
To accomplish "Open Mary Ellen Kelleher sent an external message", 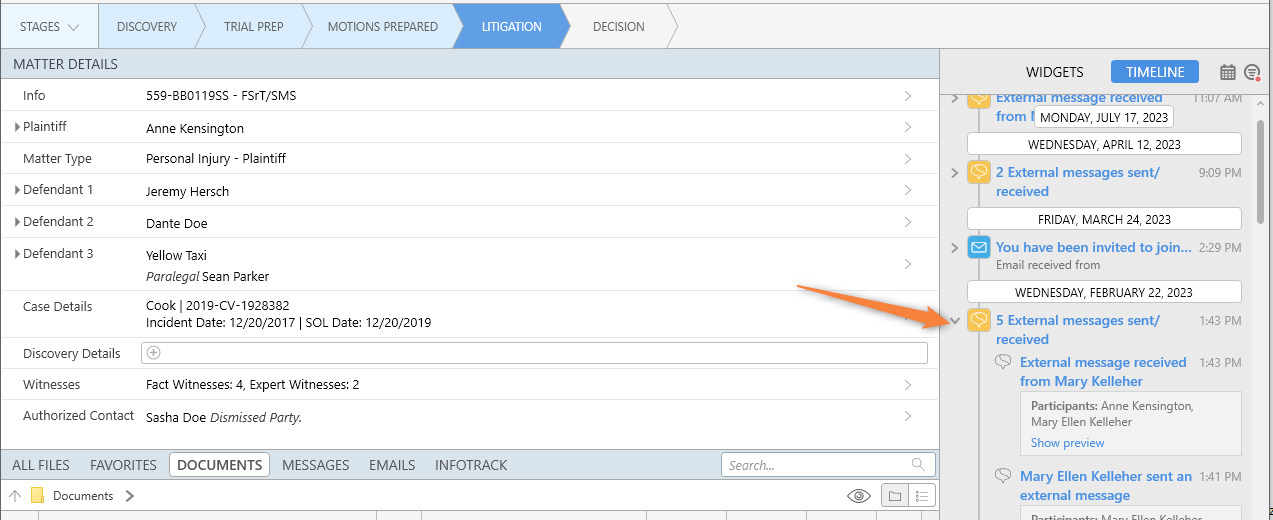I will [1106, 486].
